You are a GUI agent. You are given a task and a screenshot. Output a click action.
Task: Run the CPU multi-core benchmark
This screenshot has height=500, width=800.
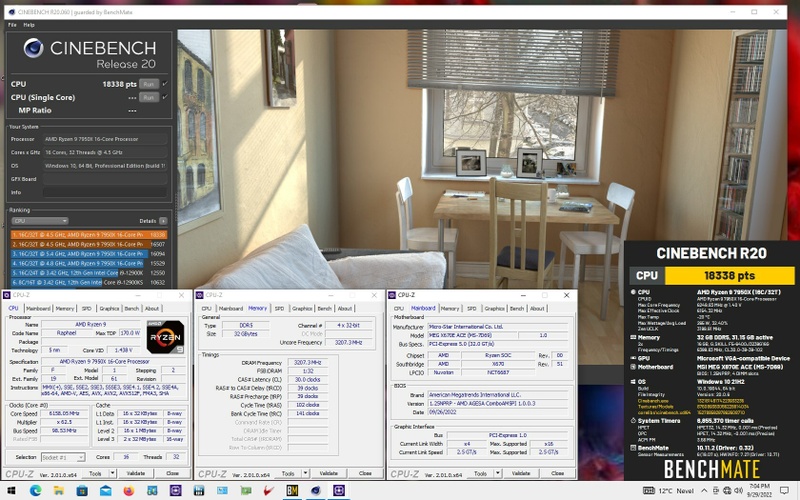[x=148, y=84]
